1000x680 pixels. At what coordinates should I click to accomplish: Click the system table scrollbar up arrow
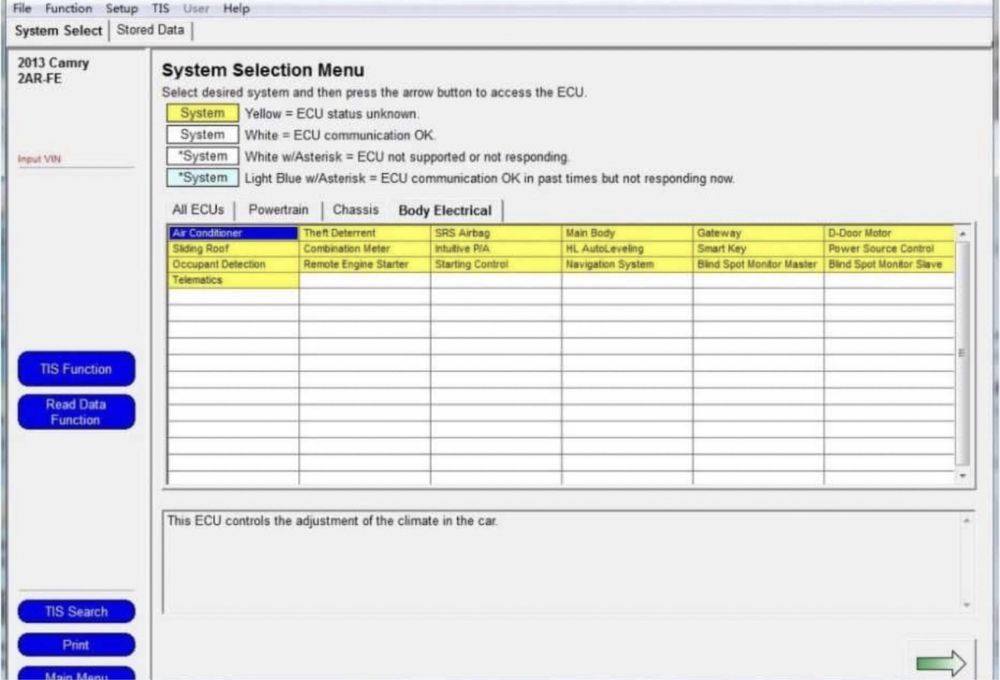(x=962, y=234)
